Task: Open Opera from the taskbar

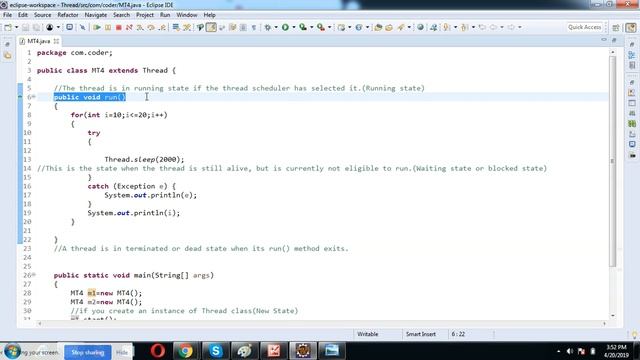Action: [x=158, y=351]
